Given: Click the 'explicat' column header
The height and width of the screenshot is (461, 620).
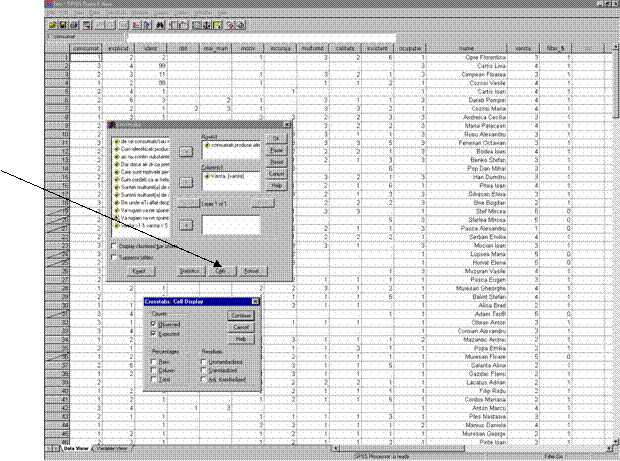Looking at the screenshot, I should tap(119, 48).
